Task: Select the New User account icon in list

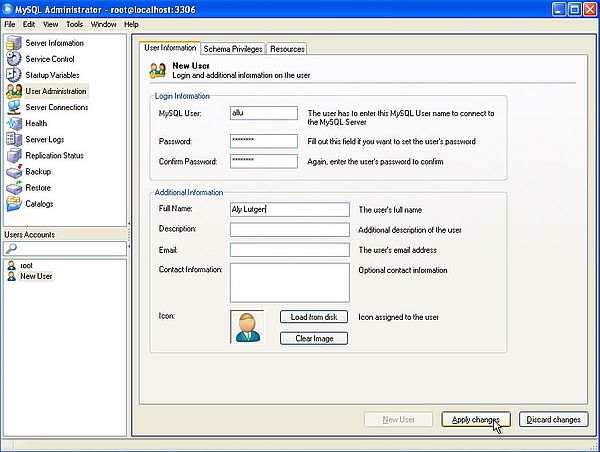Action: click(12, 276)
